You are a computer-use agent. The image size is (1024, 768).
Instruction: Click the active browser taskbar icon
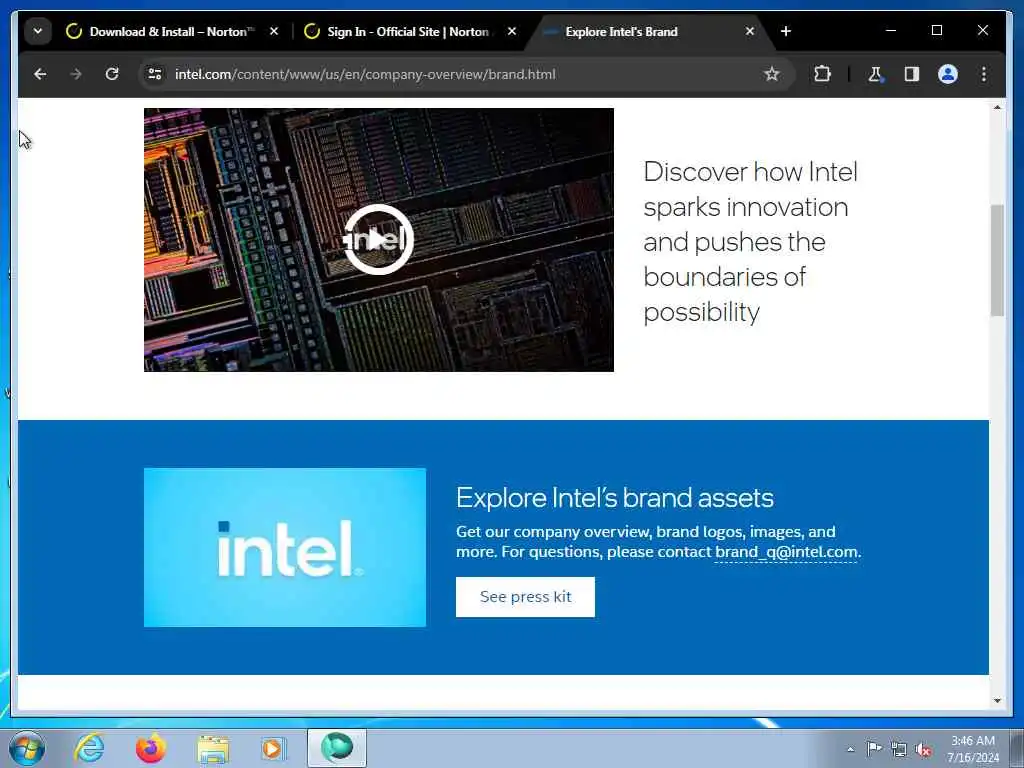pyautogui.click(x=337, y=748)
